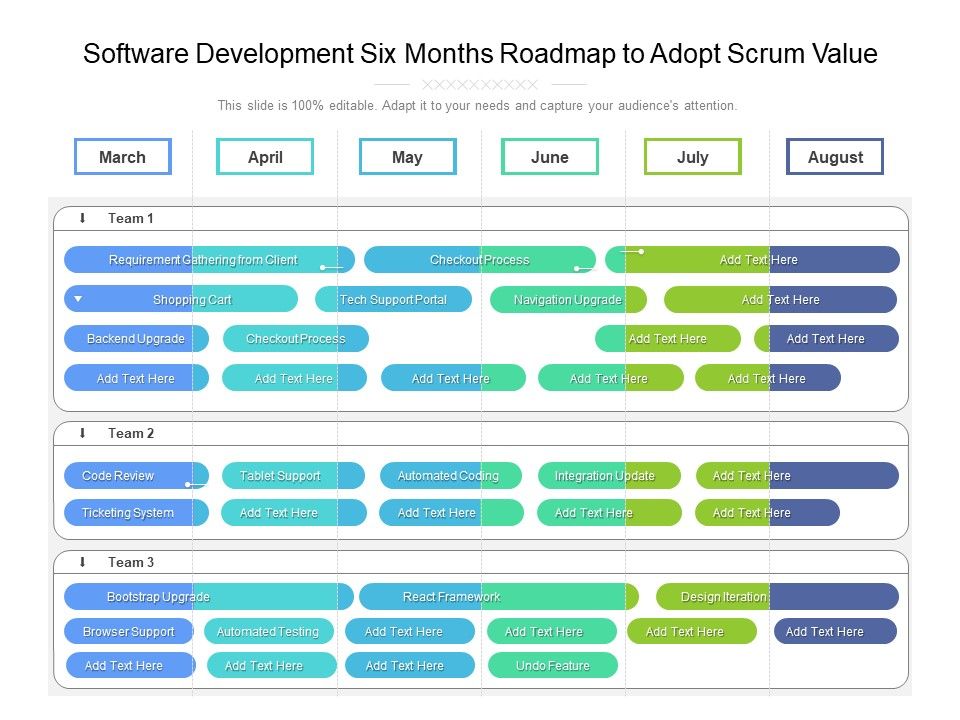Click connector handle on Requirement Gathering bar
The height and width of the screenshot is (720, 960).
click(x=323, y=268)
